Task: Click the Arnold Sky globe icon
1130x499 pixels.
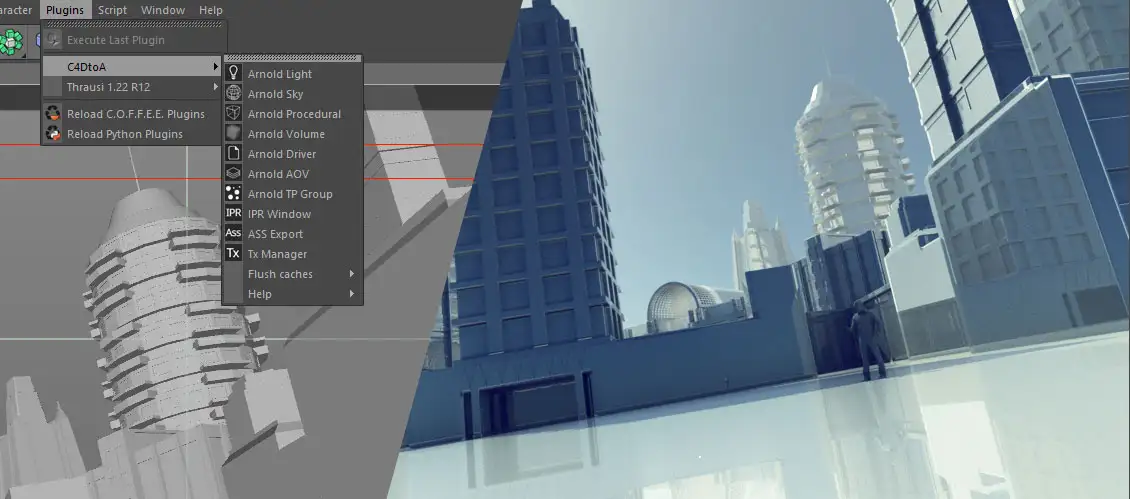Action: [x=233, y=94]
